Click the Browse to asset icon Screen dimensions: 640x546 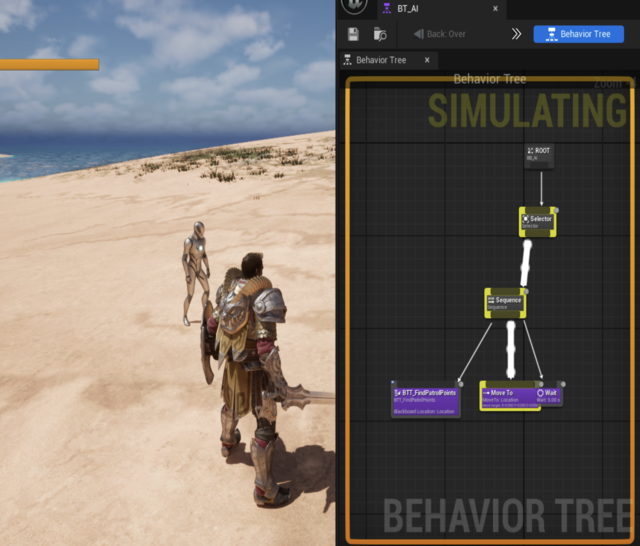tap(380, 34)
